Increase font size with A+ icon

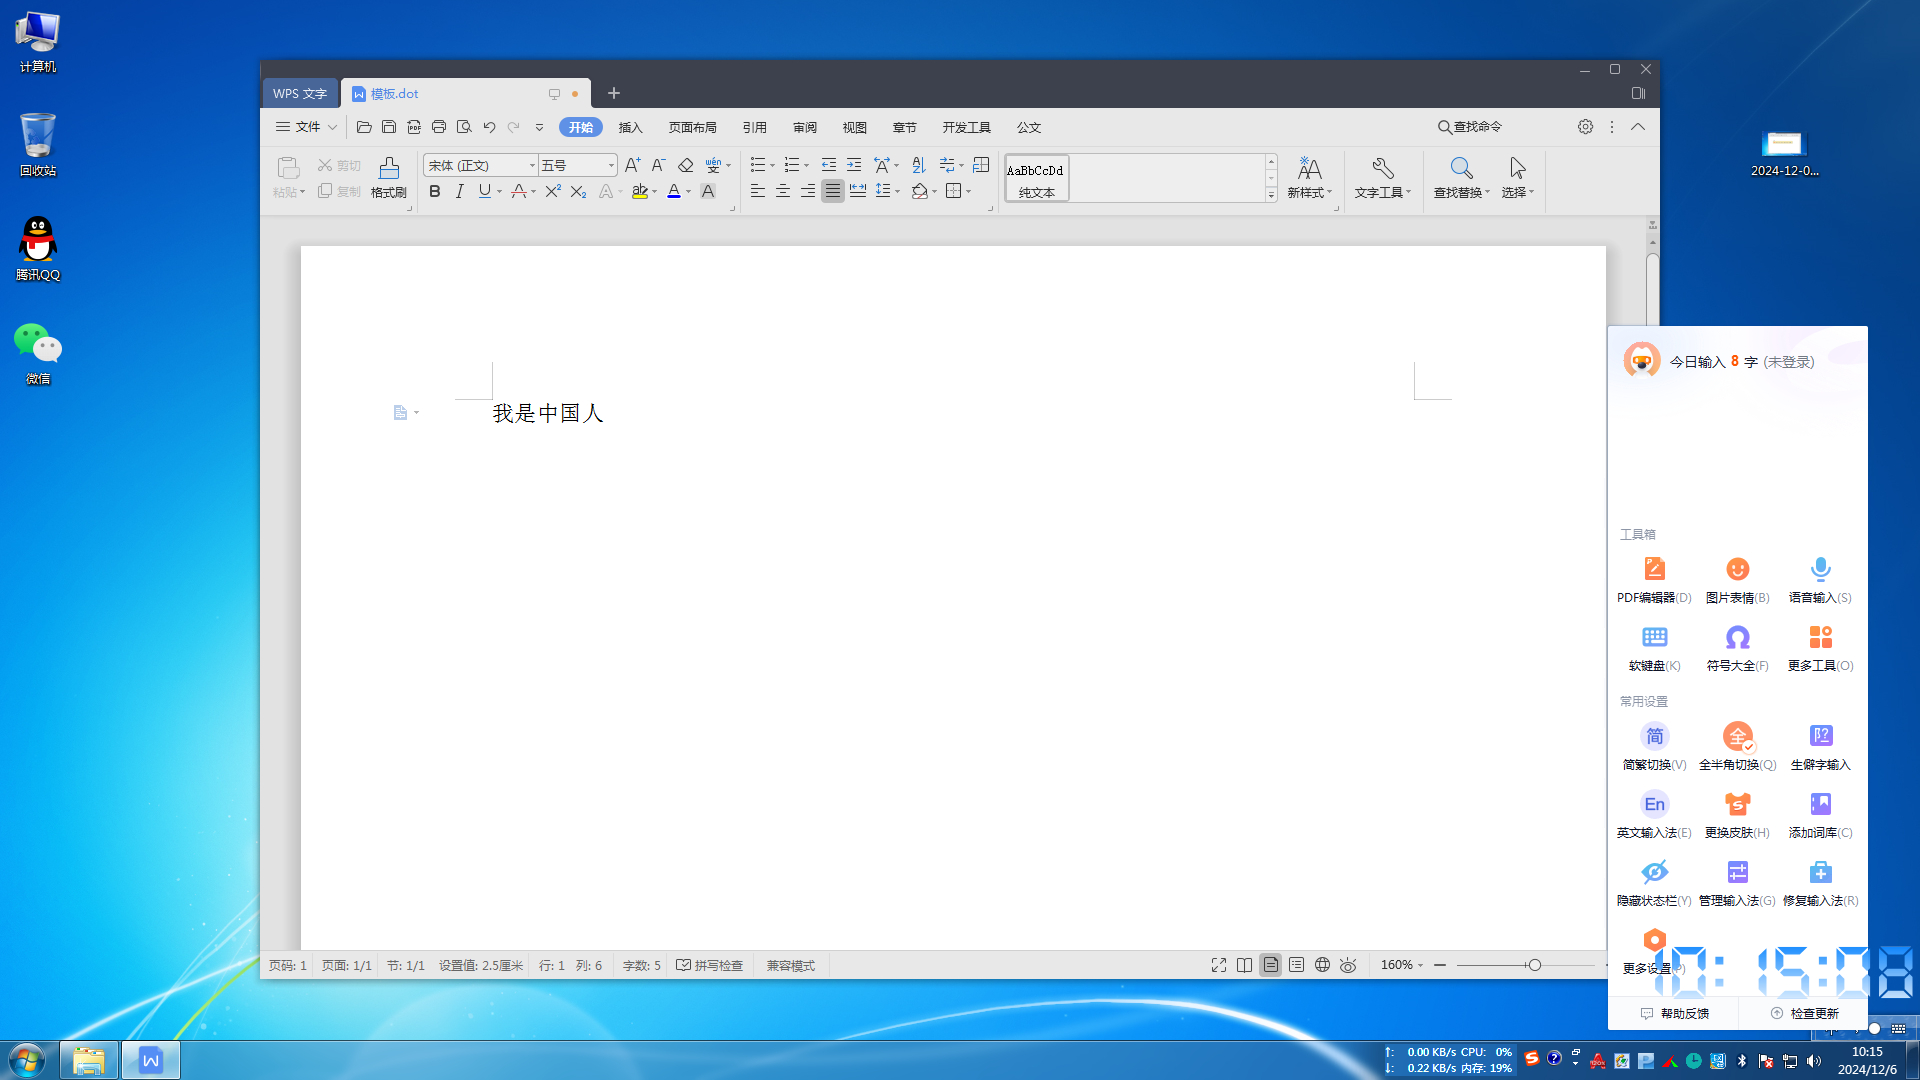(633, 165)
